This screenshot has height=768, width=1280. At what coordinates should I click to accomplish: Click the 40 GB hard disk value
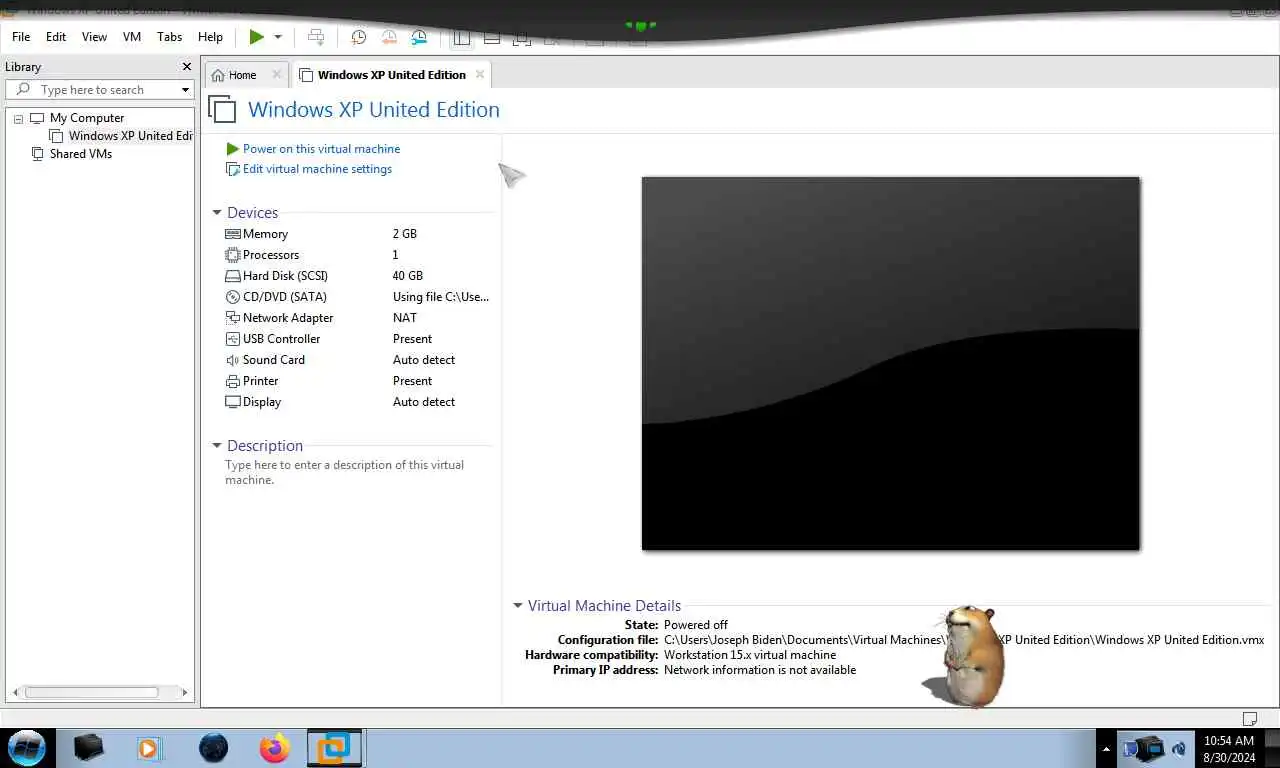pyautogui.click(x=408, y=276)
